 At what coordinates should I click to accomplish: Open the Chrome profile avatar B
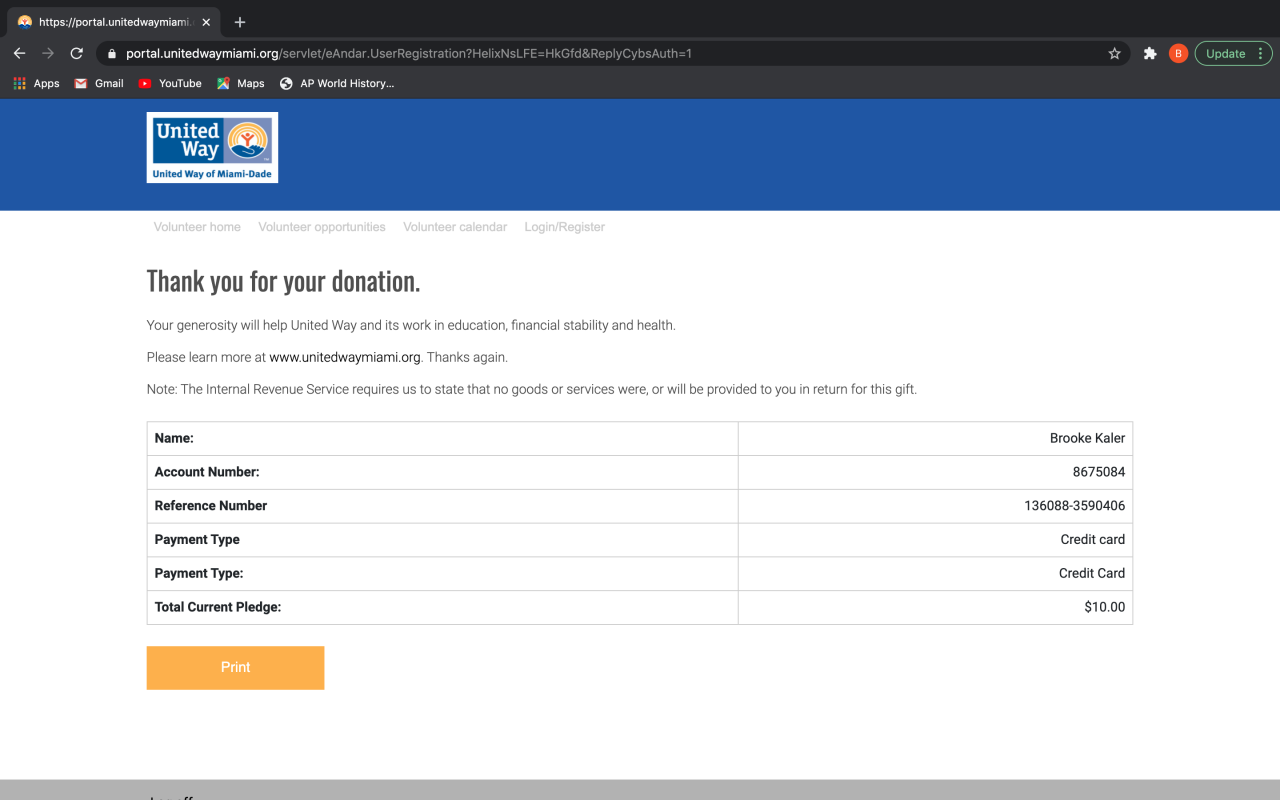coord(1178,54)
